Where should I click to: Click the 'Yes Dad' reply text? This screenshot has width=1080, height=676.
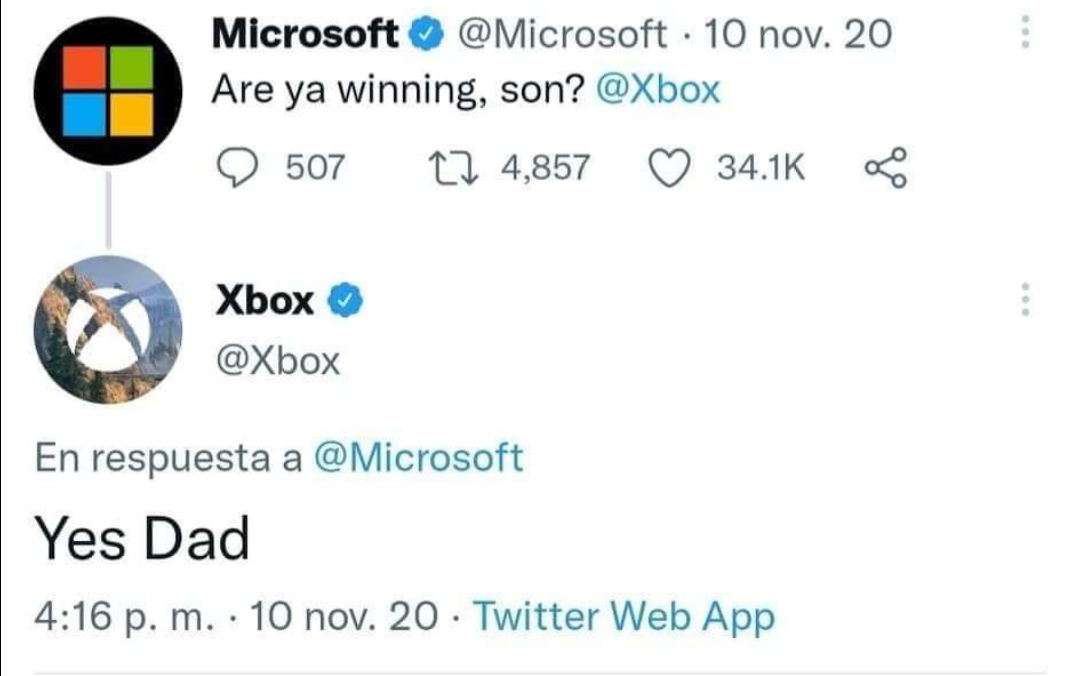pos(142,540)
